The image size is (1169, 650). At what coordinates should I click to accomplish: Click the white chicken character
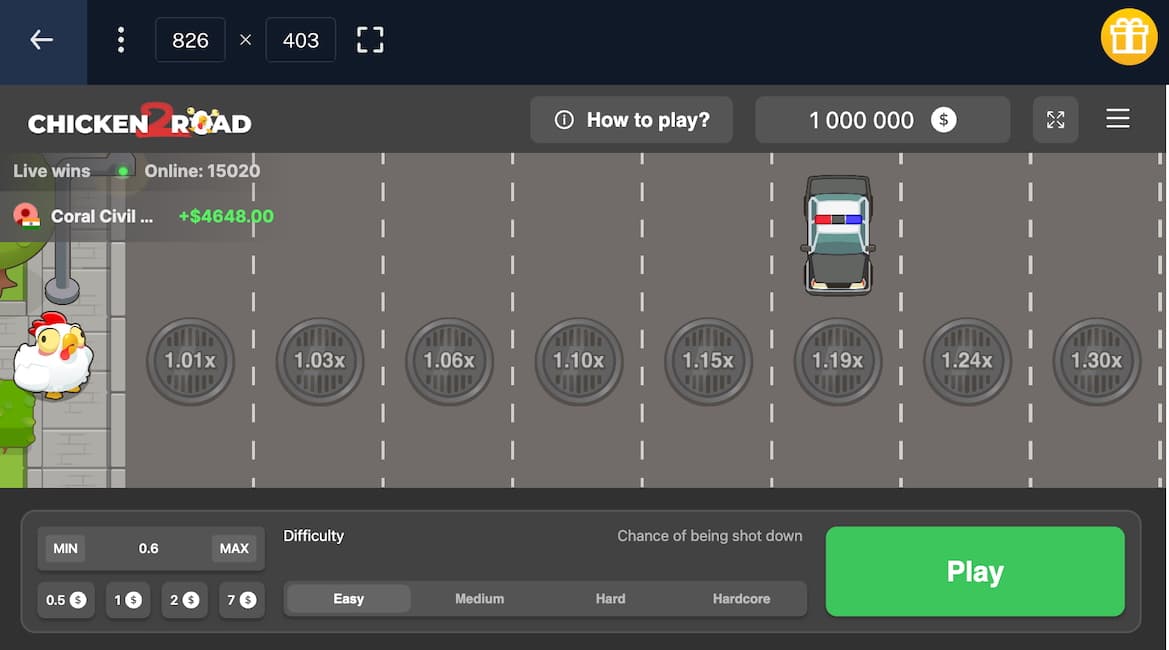[52, 356]
